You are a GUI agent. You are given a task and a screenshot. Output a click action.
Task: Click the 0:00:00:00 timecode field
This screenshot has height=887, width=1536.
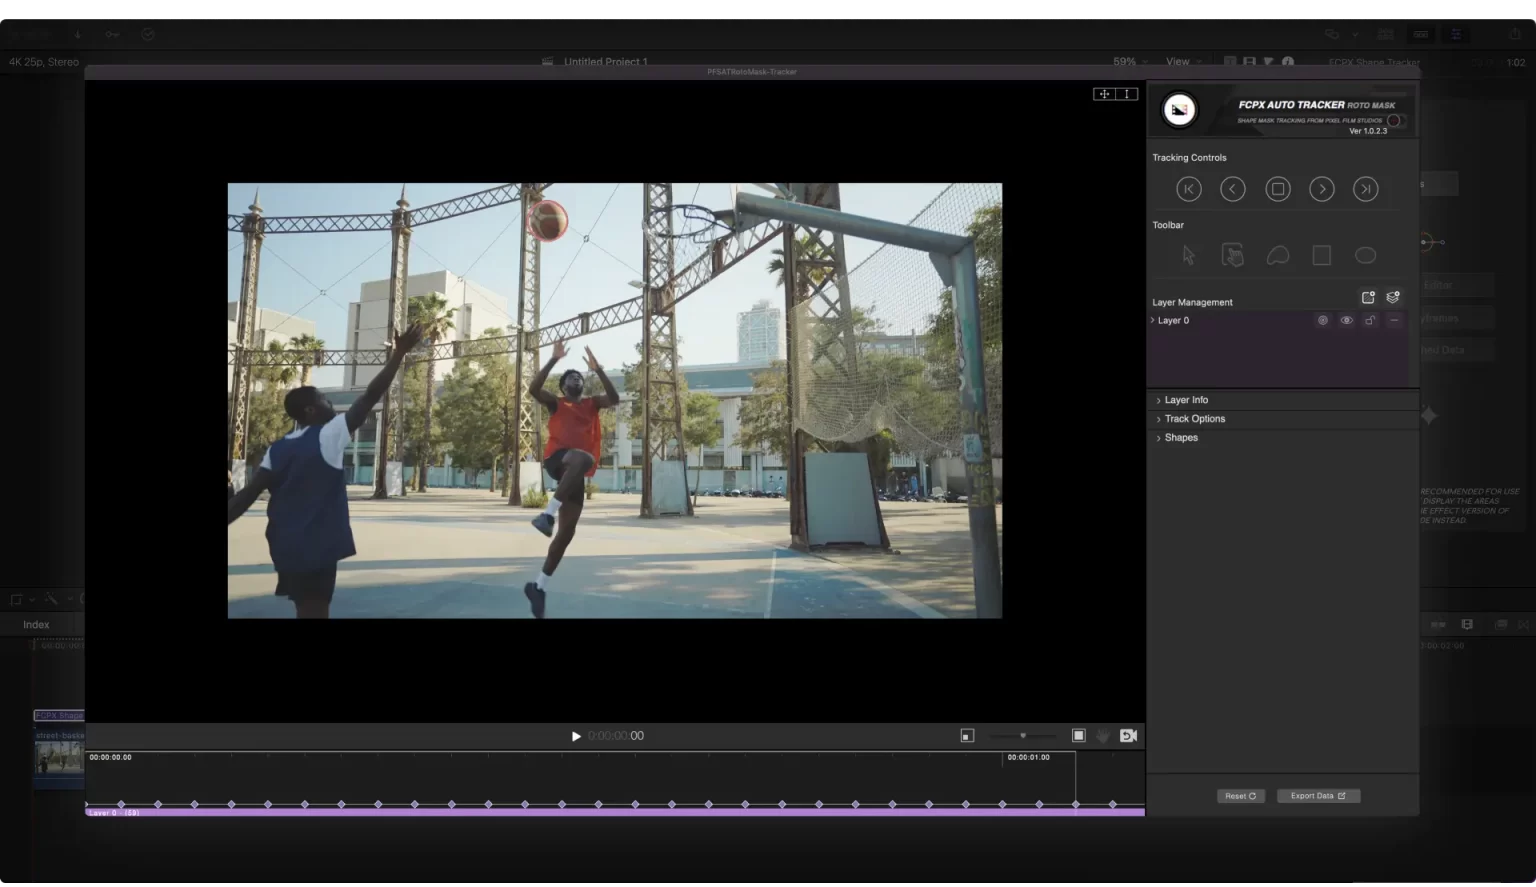(x=616, y=736)
